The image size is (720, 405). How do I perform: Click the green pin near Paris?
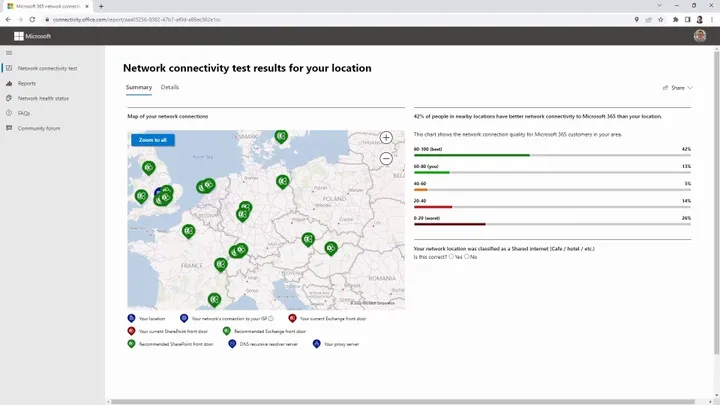pos(189,231)
